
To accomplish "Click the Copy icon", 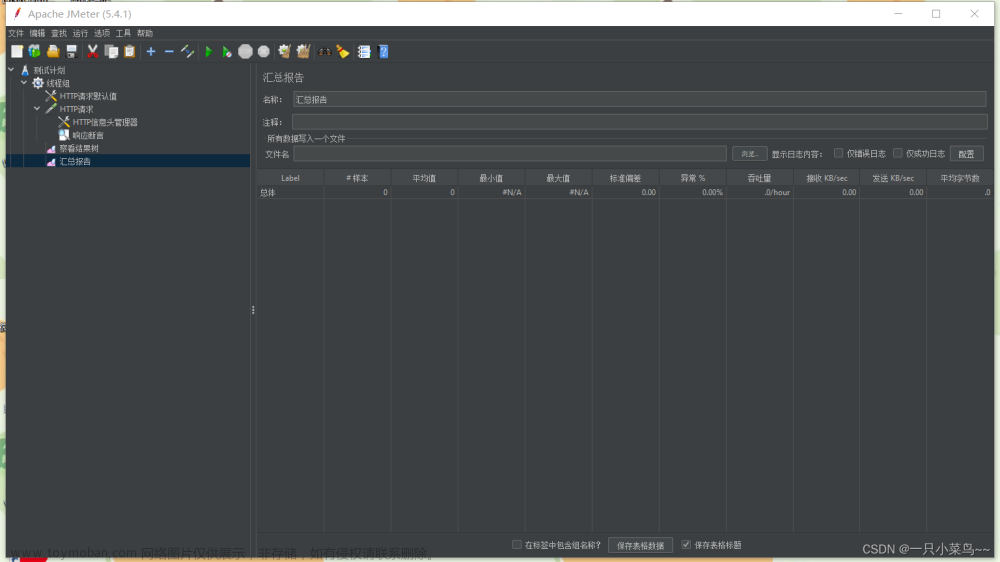I will pos(111,52).
